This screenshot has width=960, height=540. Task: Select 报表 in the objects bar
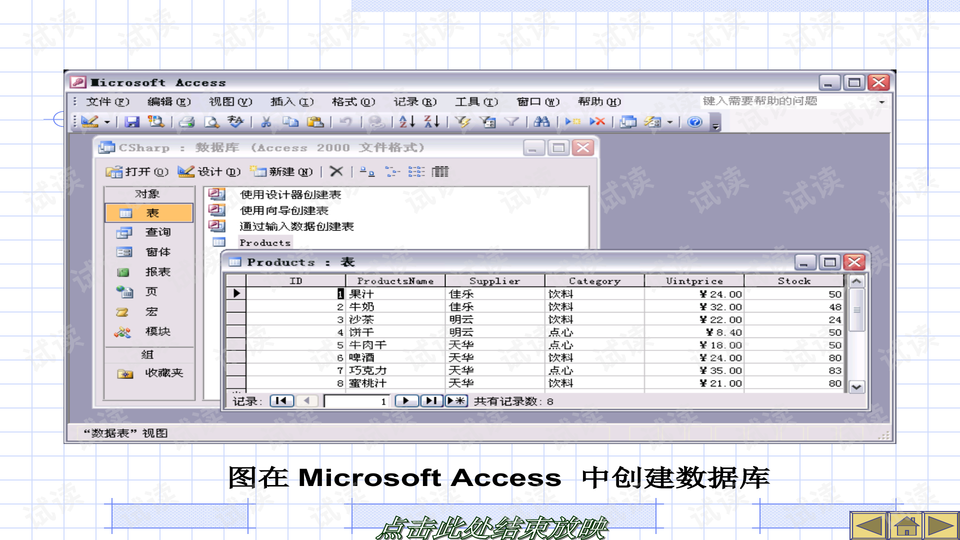(149, 272)
